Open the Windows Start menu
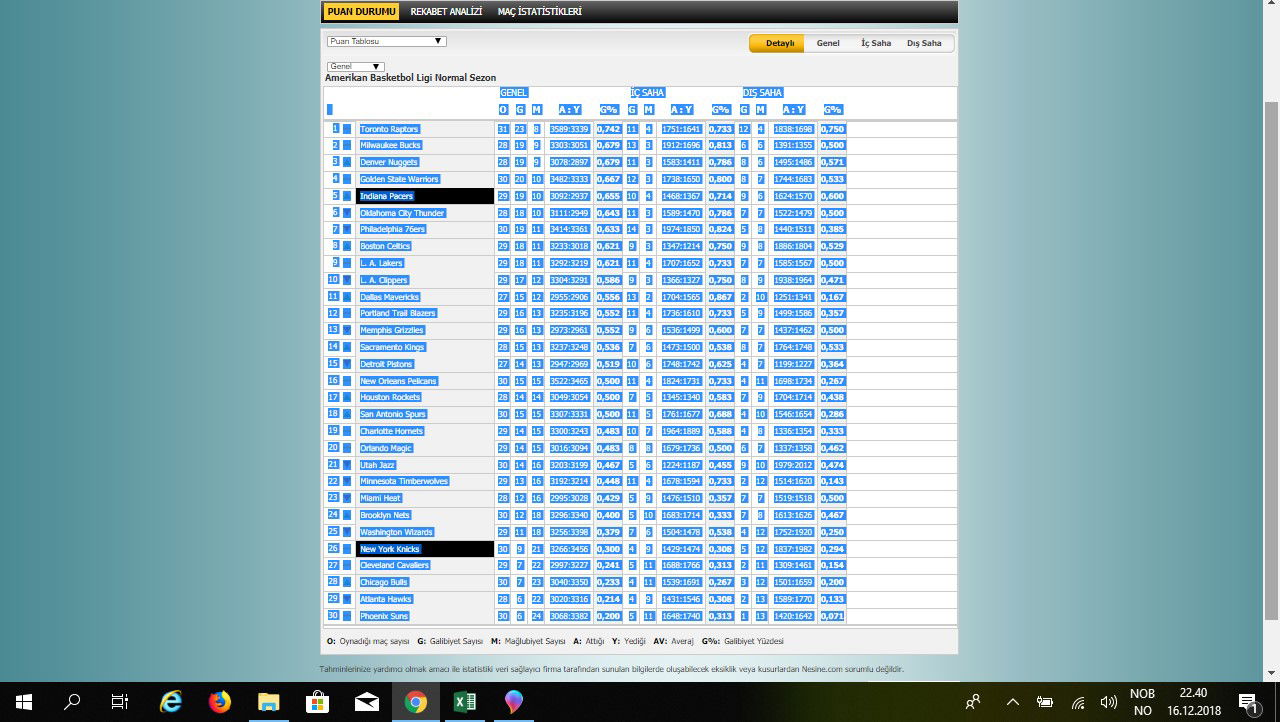The width and height of the screenshot is (1280, 722). click(23, 702)
